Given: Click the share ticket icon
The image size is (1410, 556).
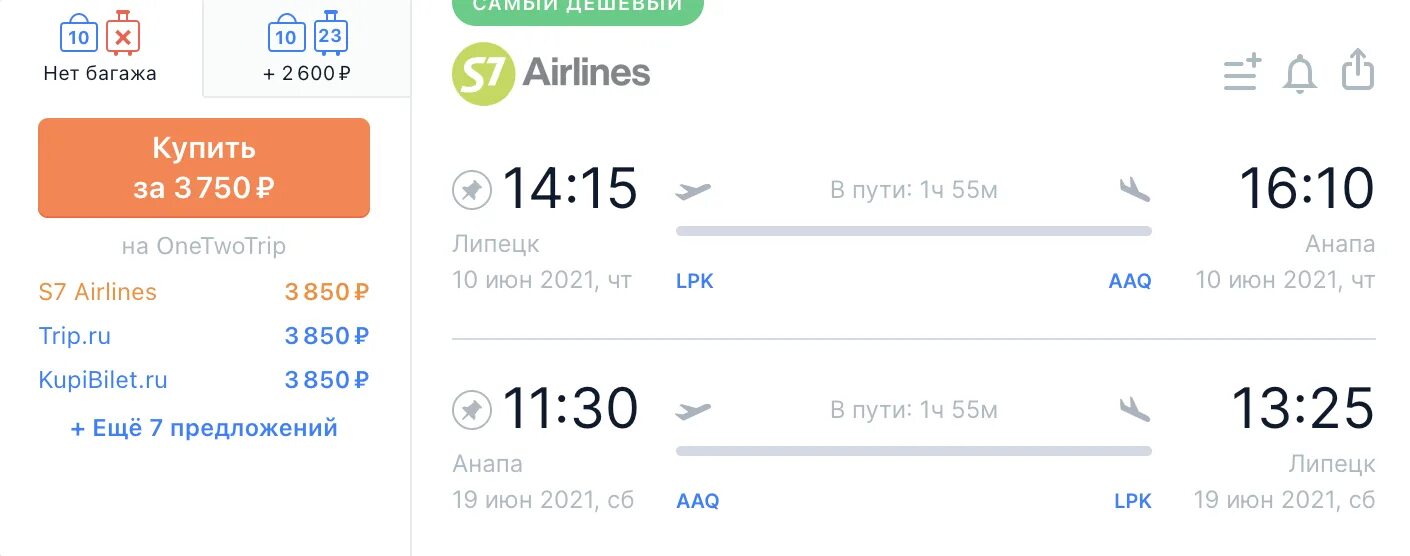Looking at the screenshot, I should (1358, 71).
